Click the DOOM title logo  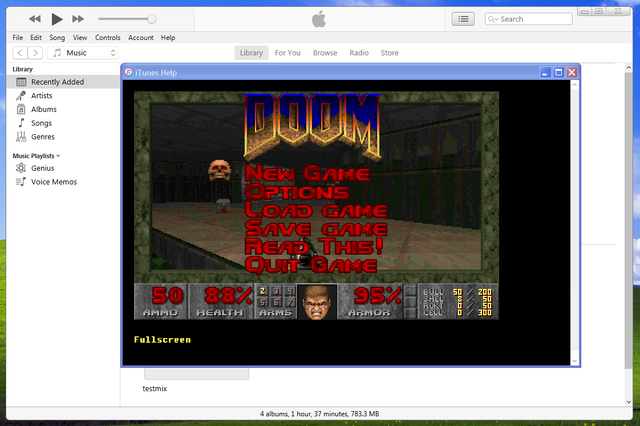[x=313, y=127]
